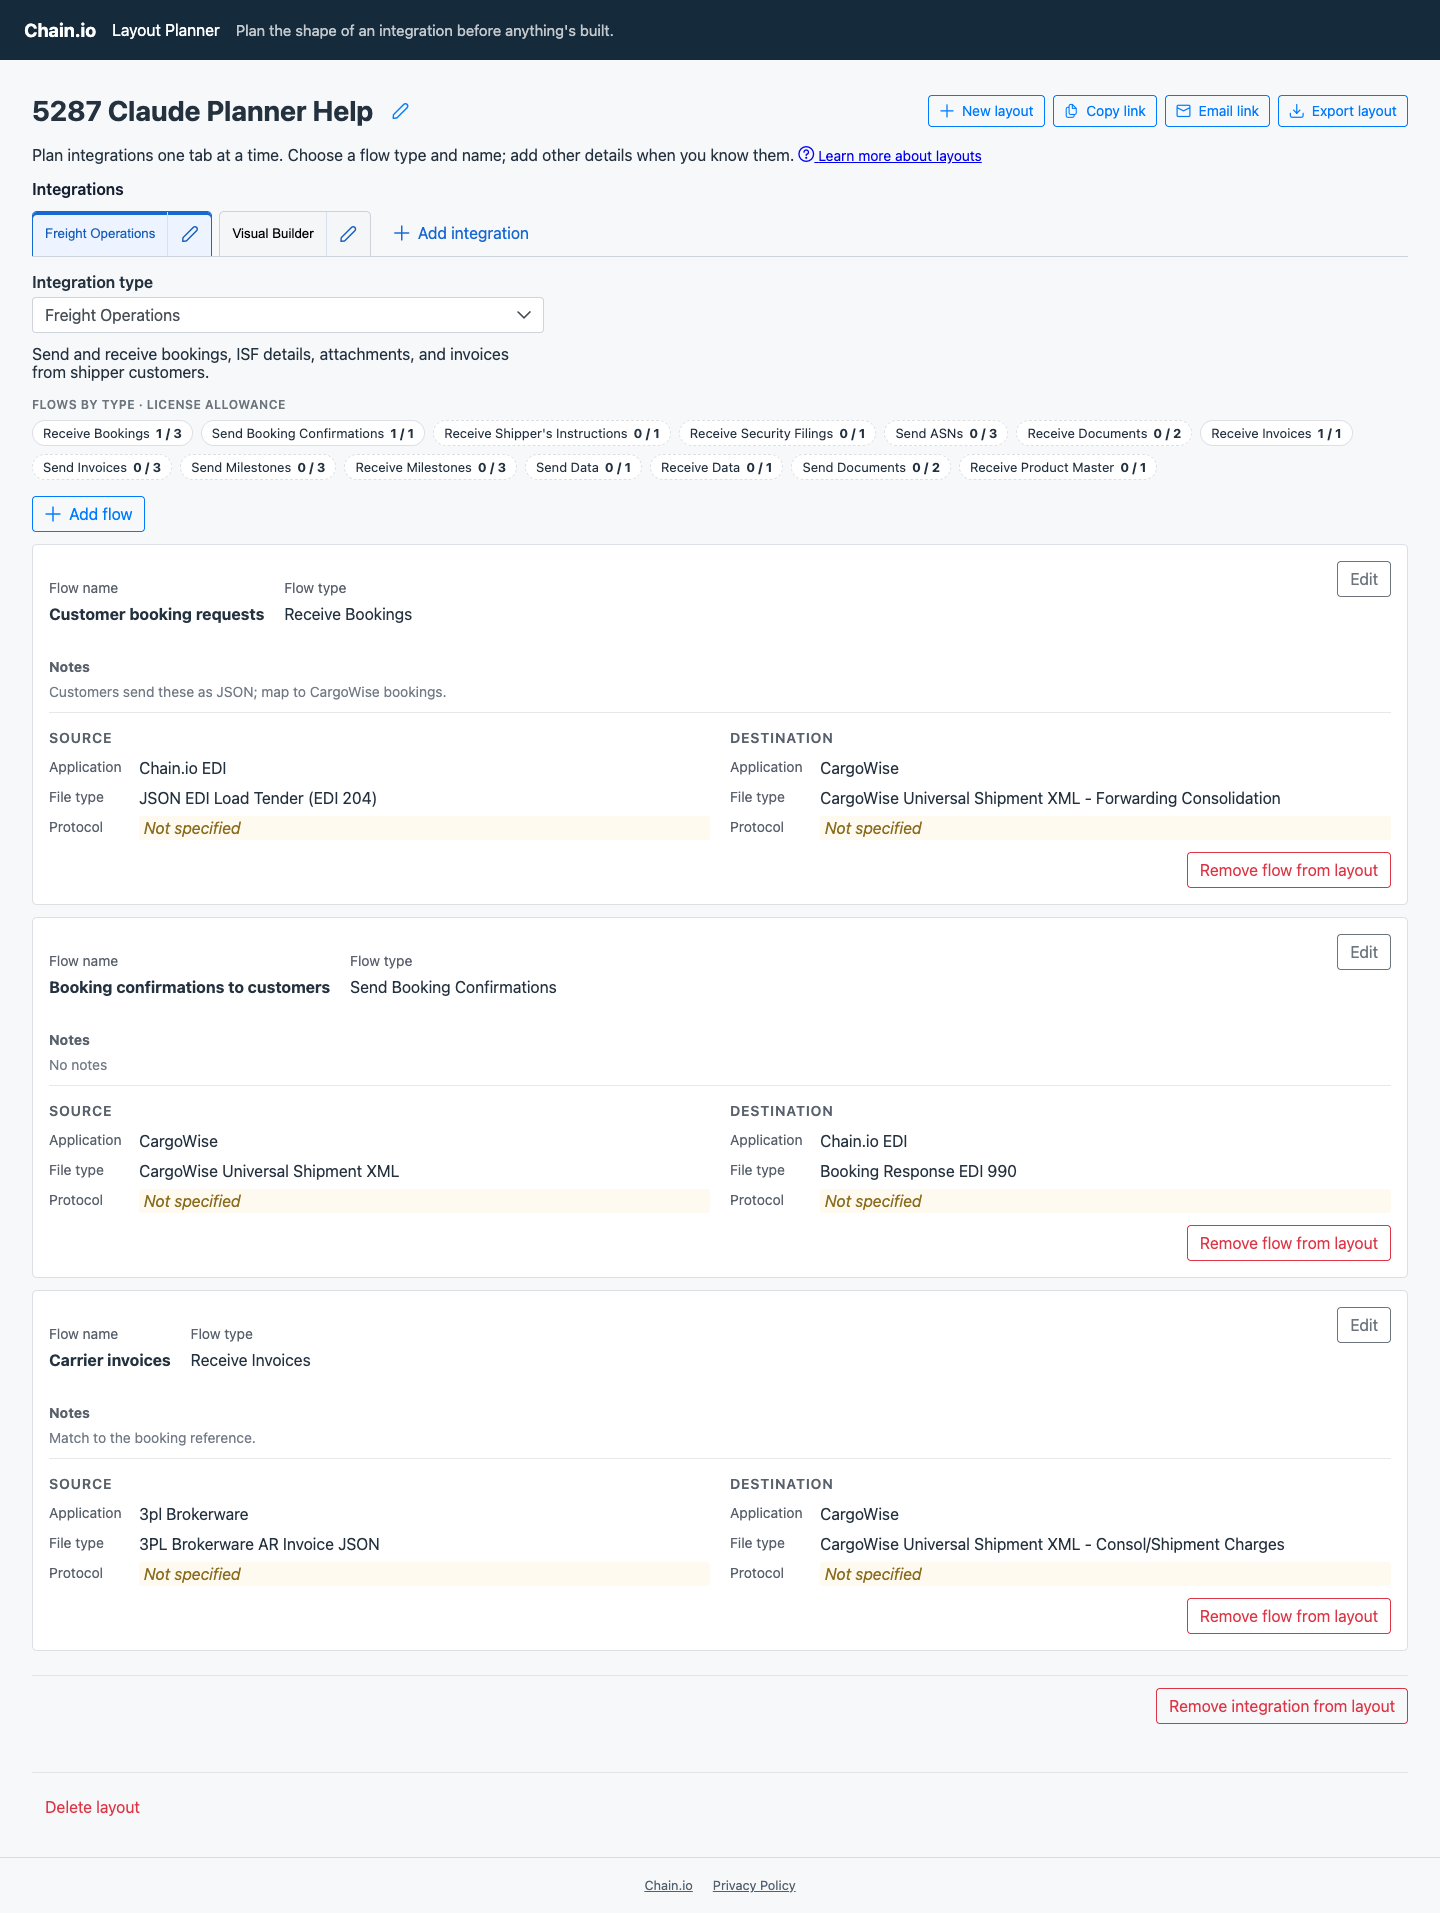Open Privacy Policy footer link
This screenshot has width=1440, height=1913.
(x=754, y=1885)
